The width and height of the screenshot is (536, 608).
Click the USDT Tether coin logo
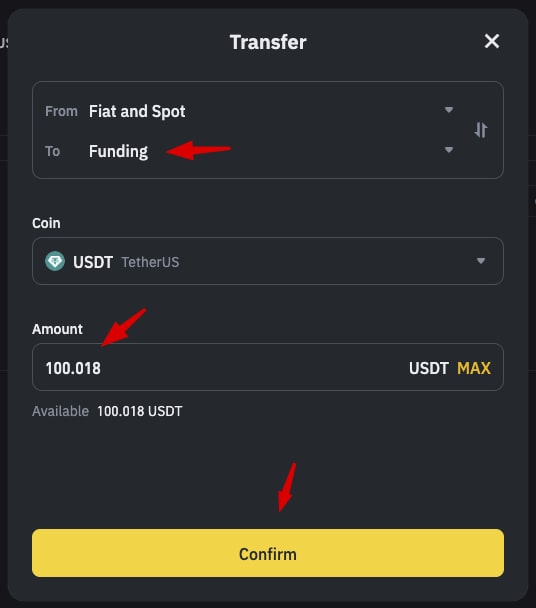pos(55,261)
